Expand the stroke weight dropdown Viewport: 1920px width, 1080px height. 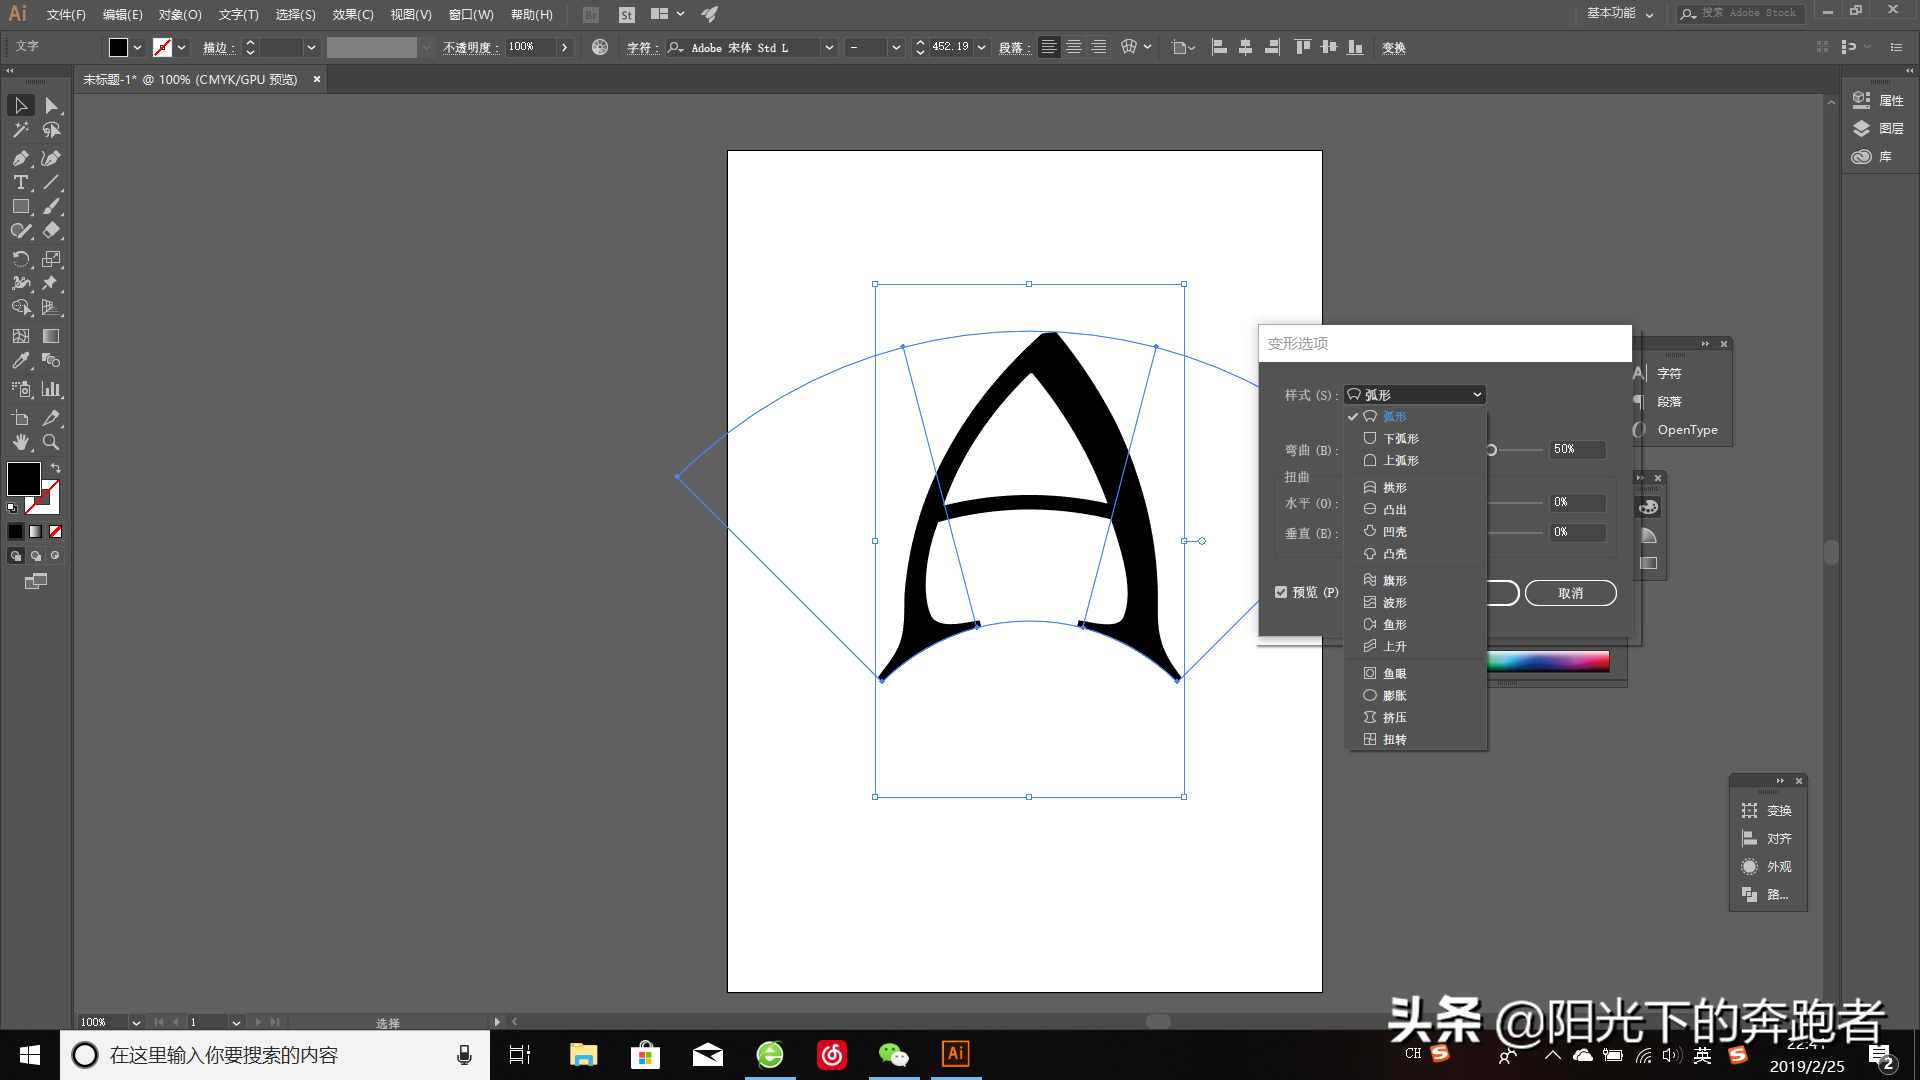click(x=312, y=47)
